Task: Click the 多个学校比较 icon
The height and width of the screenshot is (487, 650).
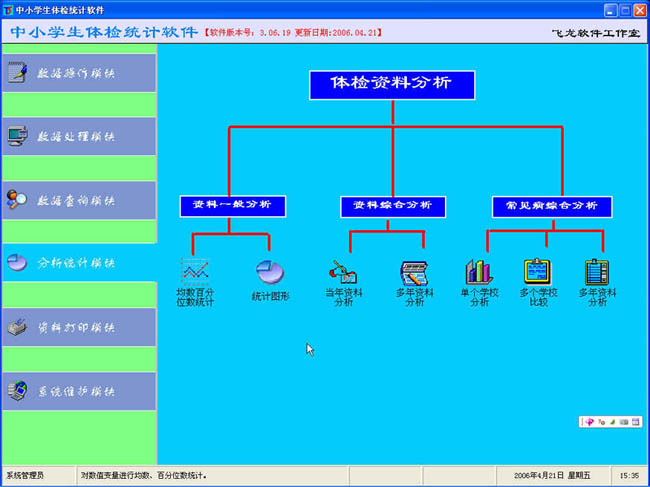Action: [538, 272]
